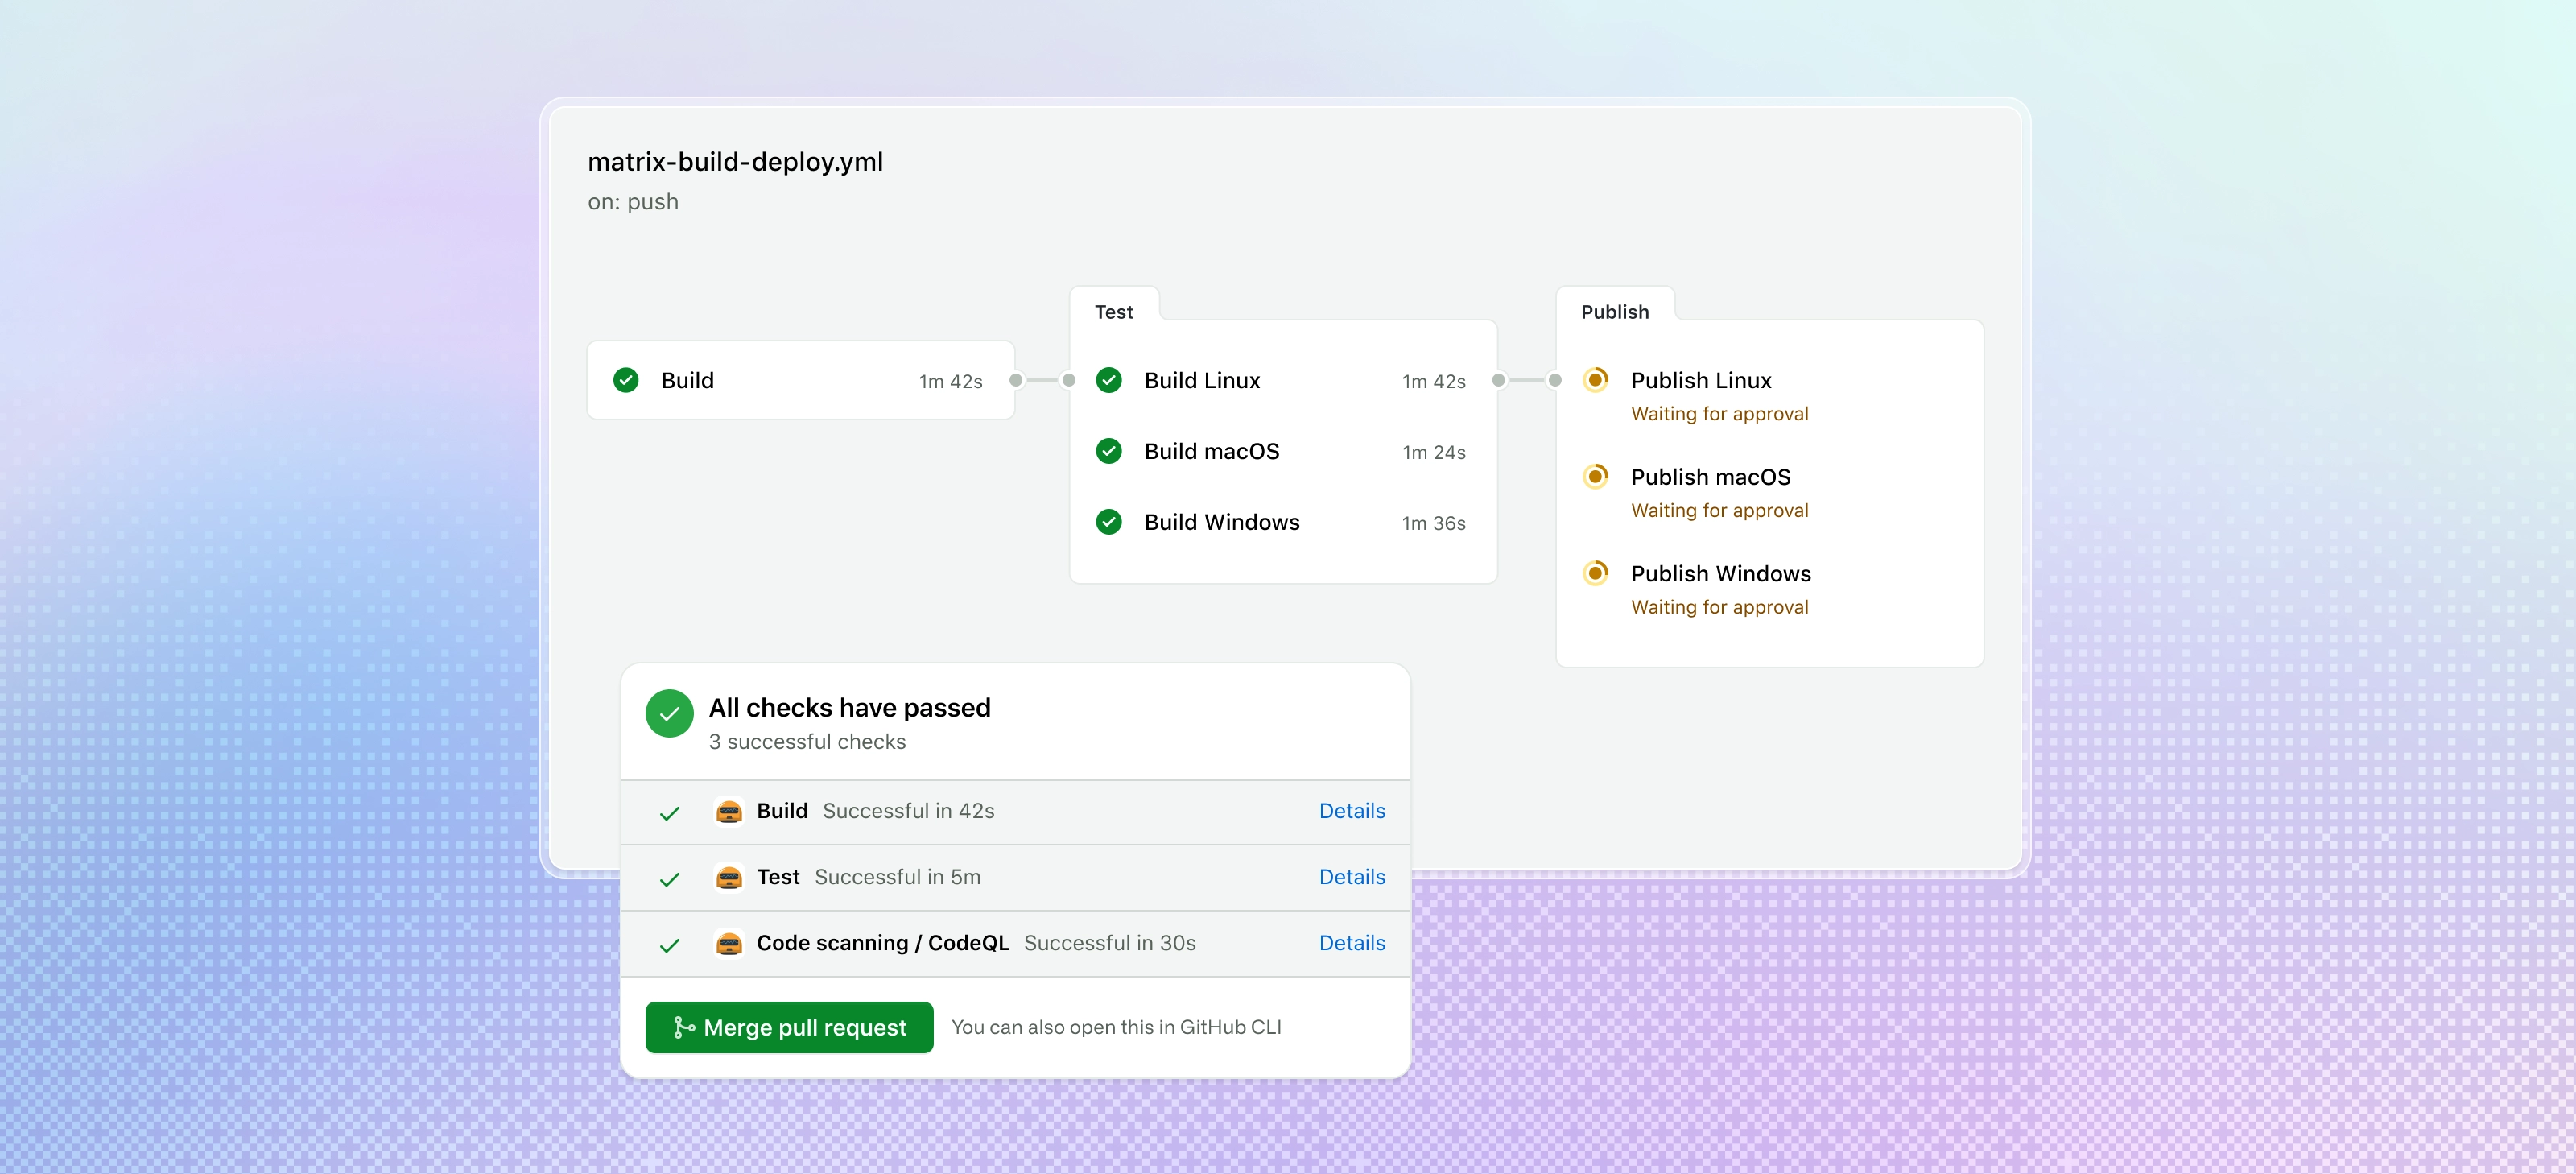Click the checkmark in the Test check row
The image size is (2576, 1174).
[670, 879]
